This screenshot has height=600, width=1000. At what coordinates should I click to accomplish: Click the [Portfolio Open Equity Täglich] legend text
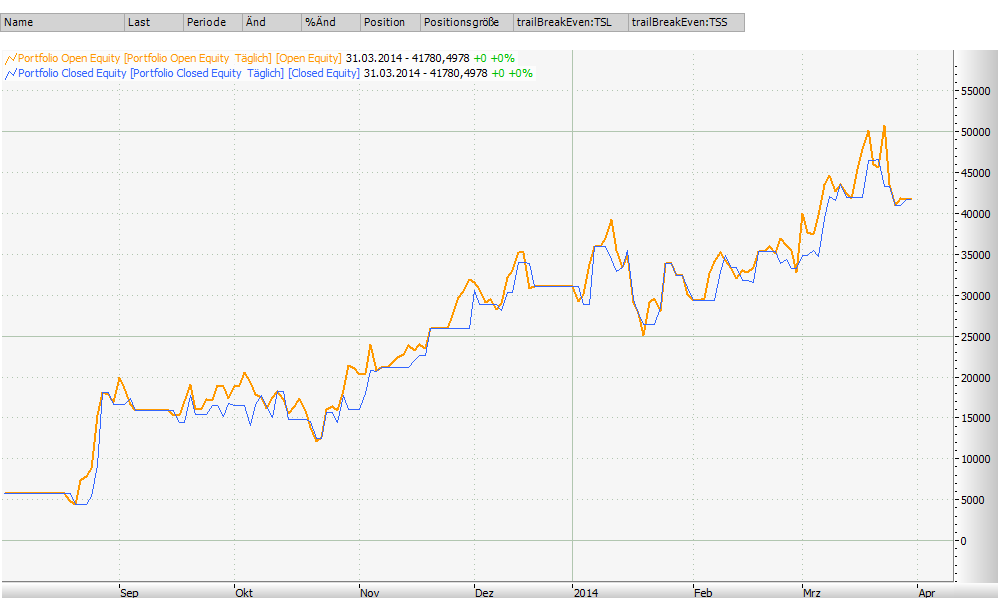[x=198, y=59]
